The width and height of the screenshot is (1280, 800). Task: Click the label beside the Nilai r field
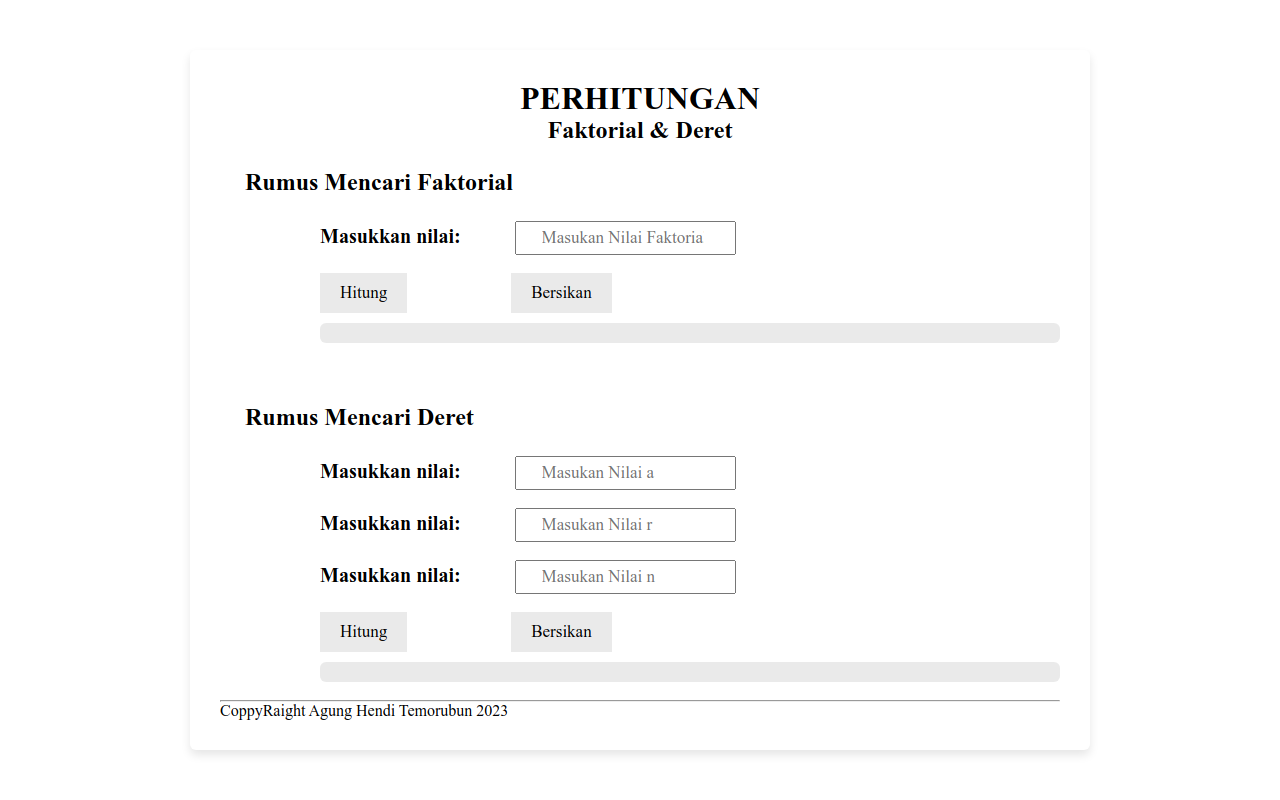[x=390, y=524]
